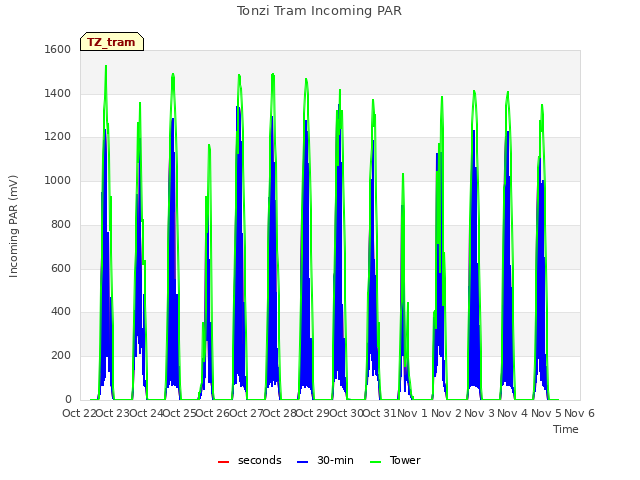The width and height of the screenshot is (640, 480).
Task: Click the 'Time' x-axis label
Action: pyautogui.click(x=566, y=429)
